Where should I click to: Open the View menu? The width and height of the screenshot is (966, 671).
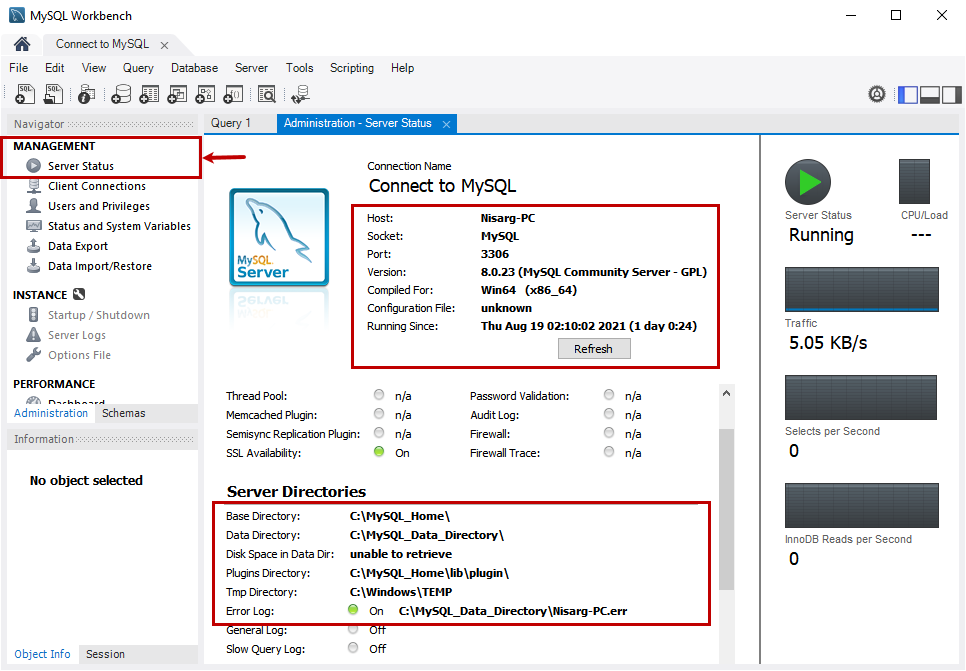point(94,68)
